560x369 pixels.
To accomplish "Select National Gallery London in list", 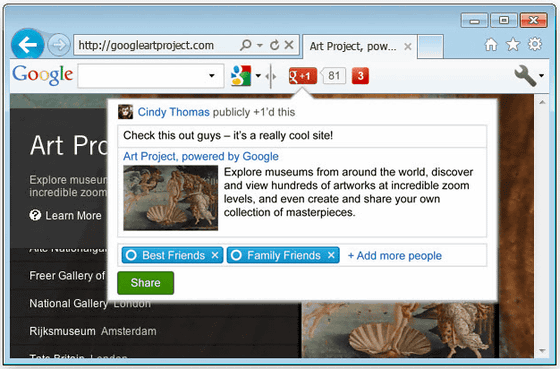I will coord(90,303).
